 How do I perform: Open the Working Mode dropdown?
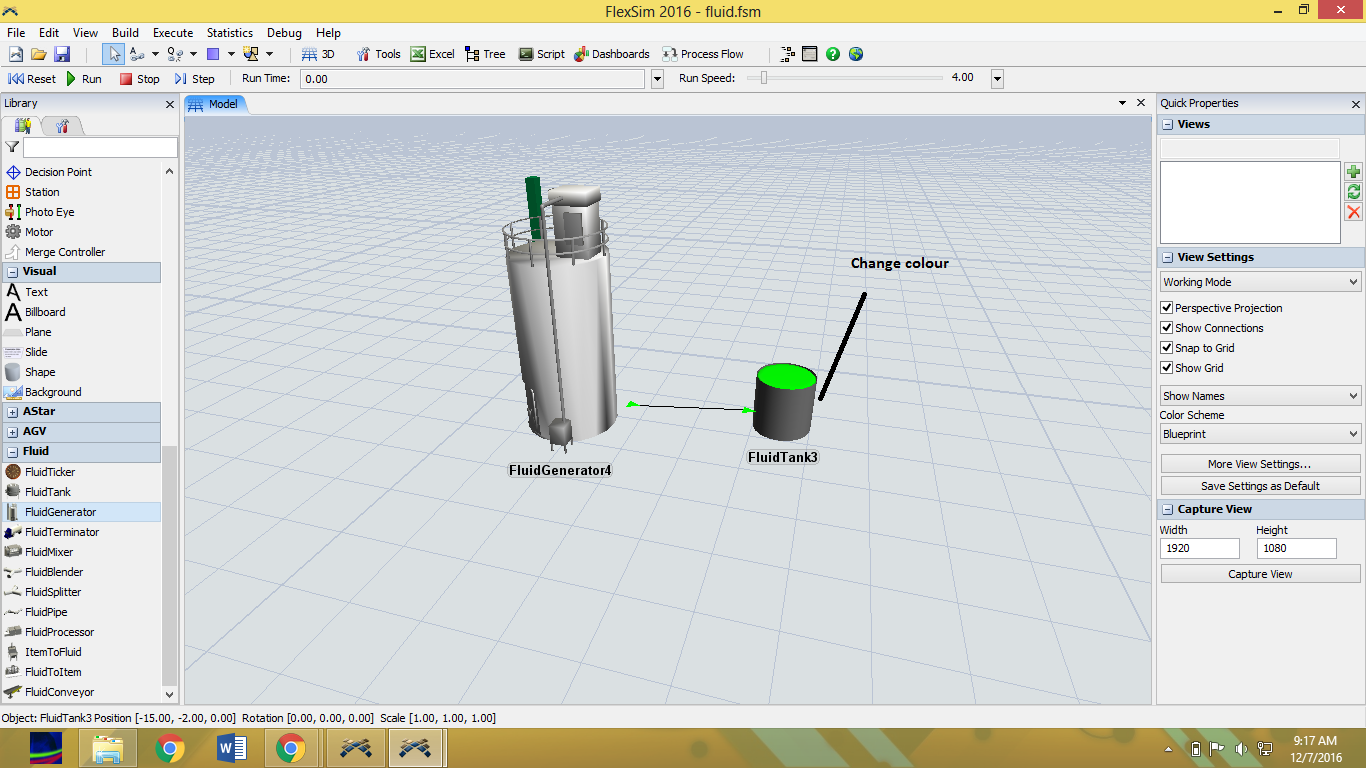[x=1260, y=282]
